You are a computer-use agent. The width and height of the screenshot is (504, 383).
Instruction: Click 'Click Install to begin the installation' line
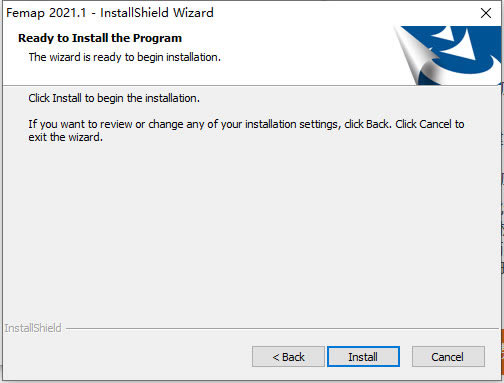(114, 98)
